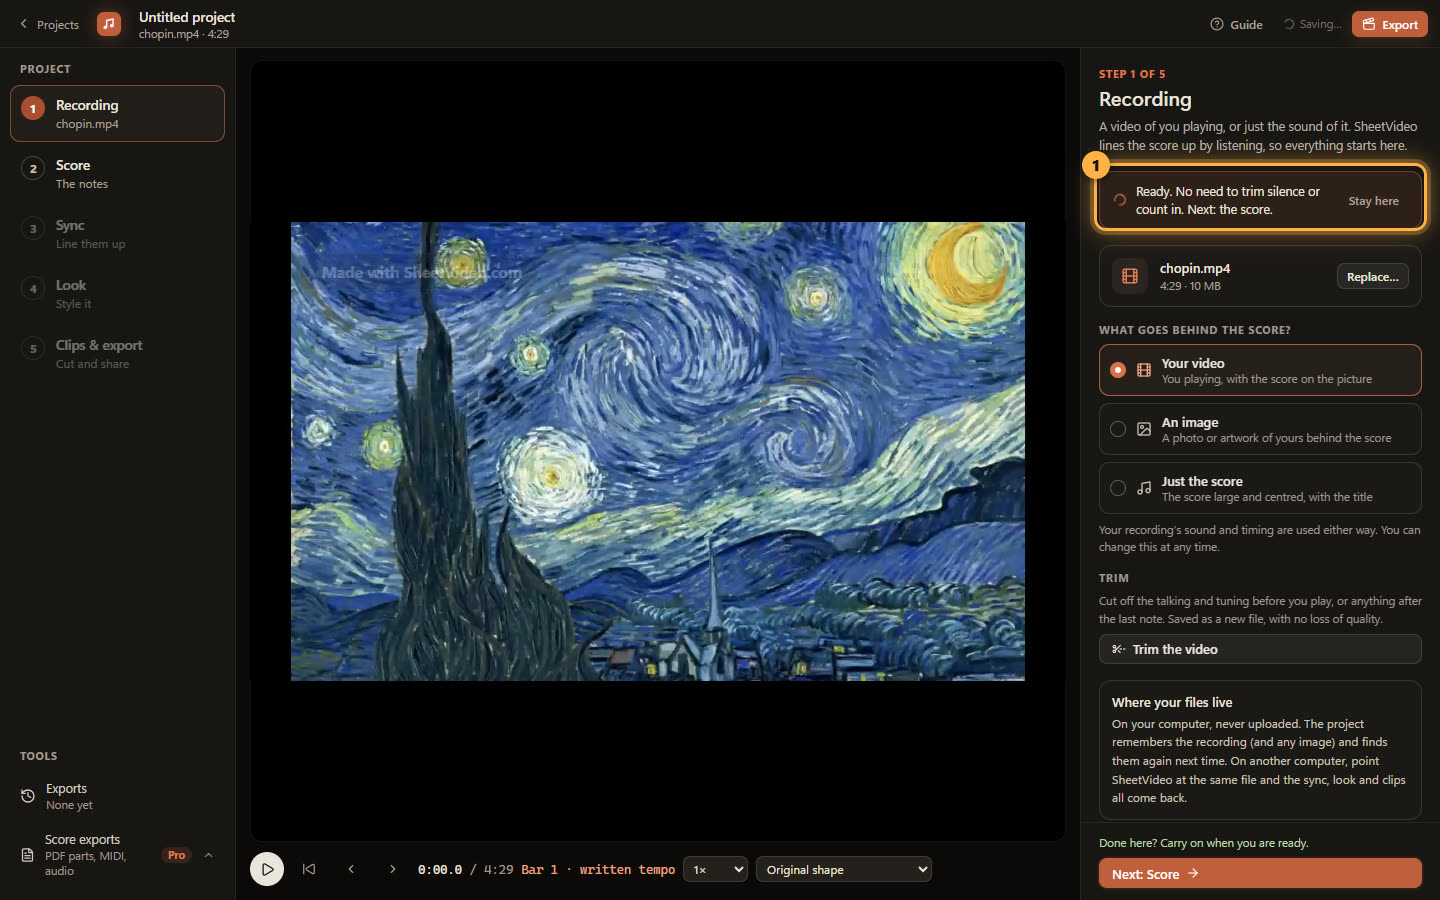Click the Exports history clock icon
Image resolution: width=1440 pixels, height=900 pixels.
[28, 796]
